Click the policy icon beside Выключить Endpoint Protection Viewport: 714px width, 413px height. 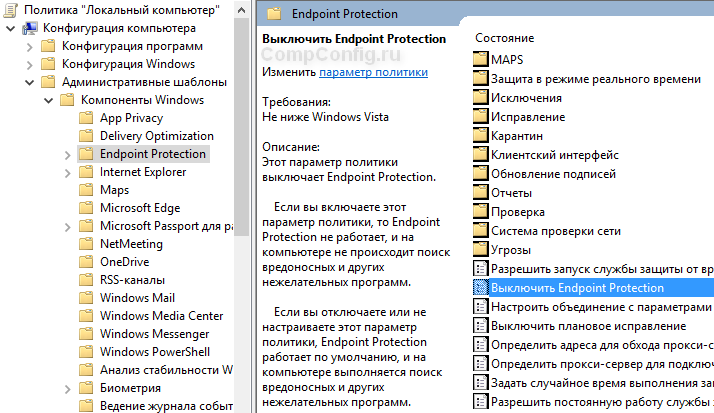tap(480, 288)
